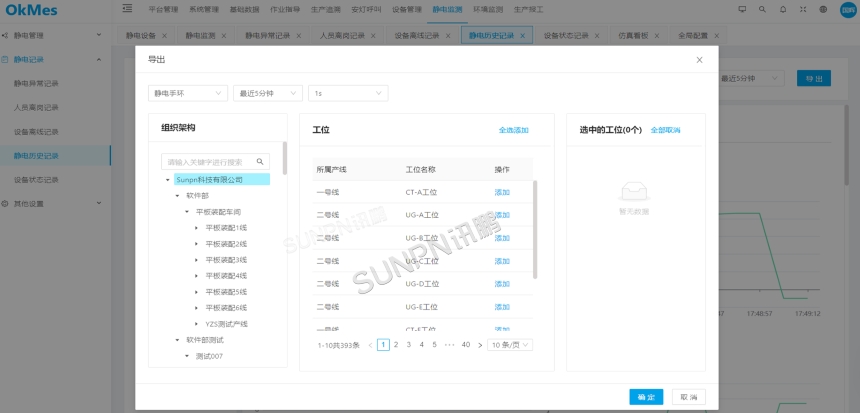Open the 生产报工 top menu

529,9
